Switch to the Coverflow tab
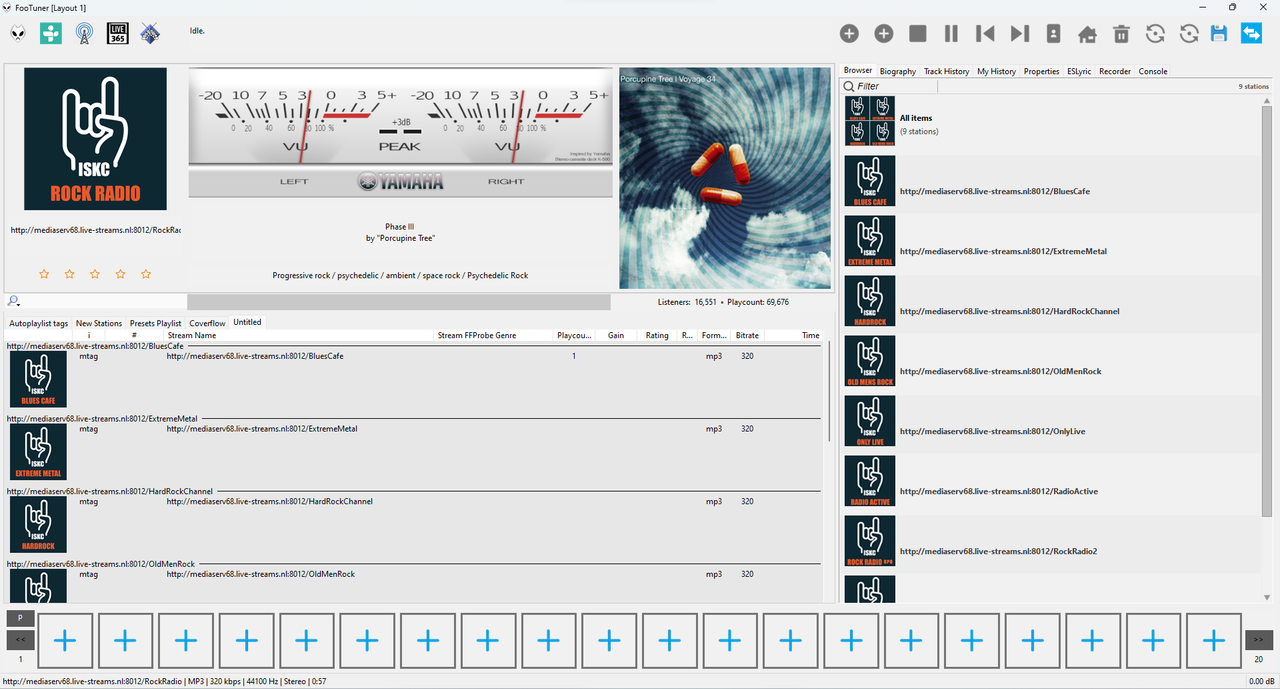The width and height of the screenshot is (1280, 689). [x=208, y=323]
